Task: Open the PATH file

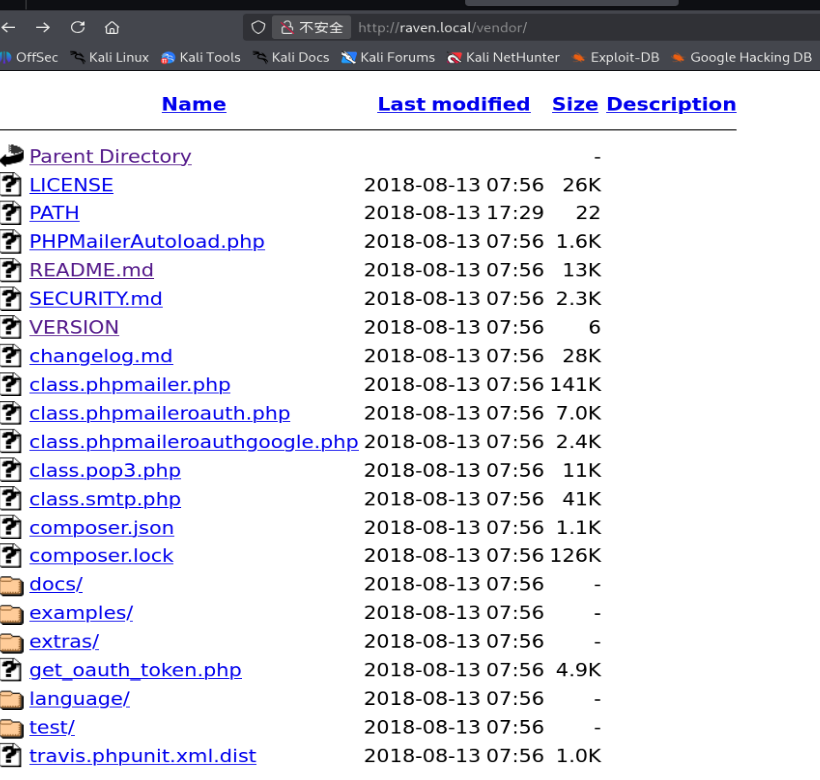Action: coord(54,213)
